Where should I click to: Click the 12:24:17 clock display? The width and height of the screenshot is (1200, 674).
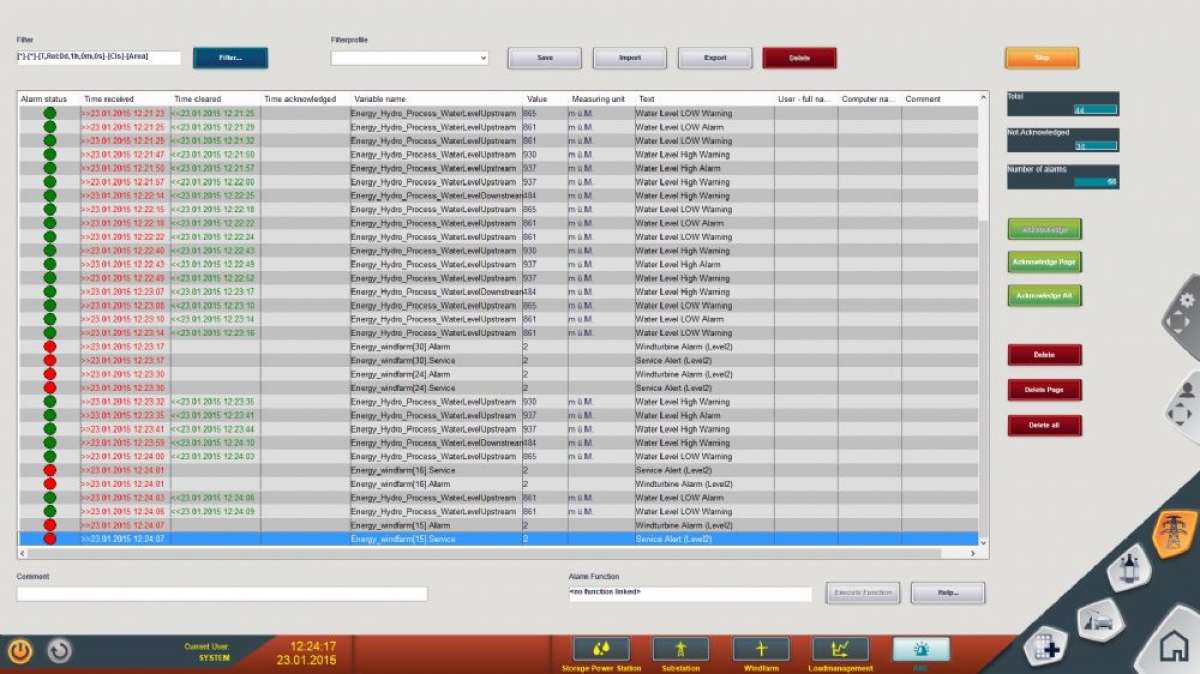point(313,646)
